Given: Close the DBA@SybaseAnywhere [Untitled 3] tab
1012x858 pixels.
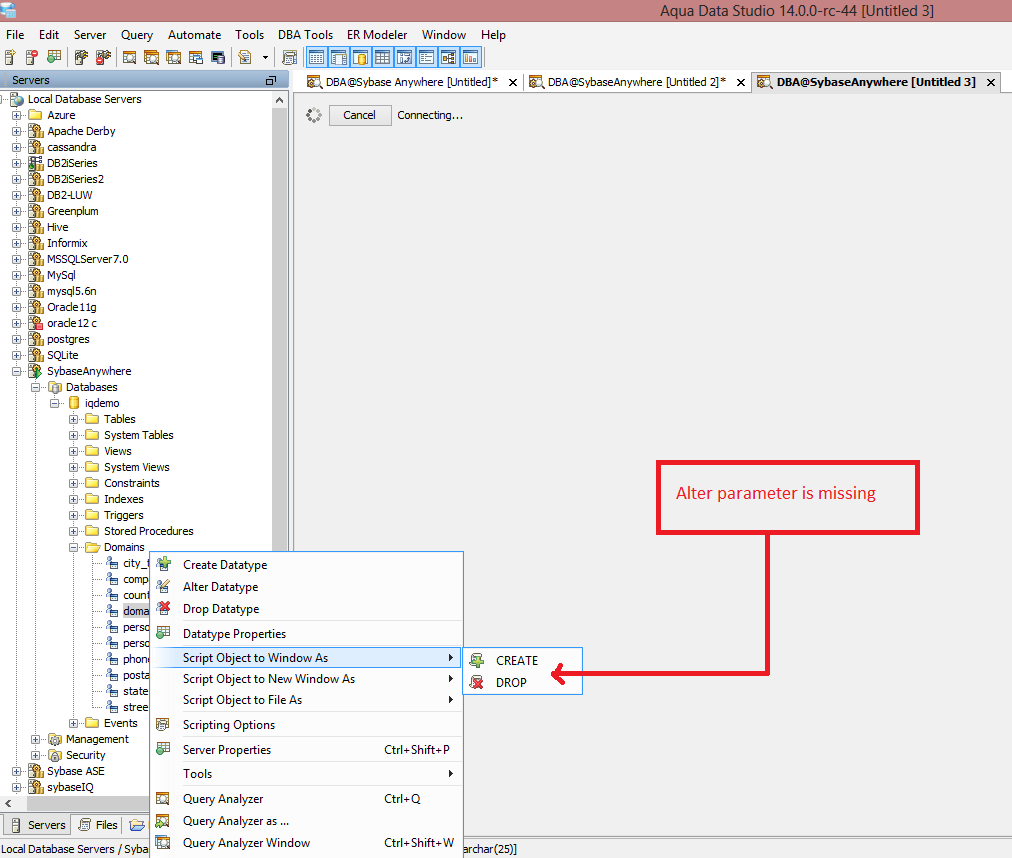Looking at the screenshot, I should [991, 83].
